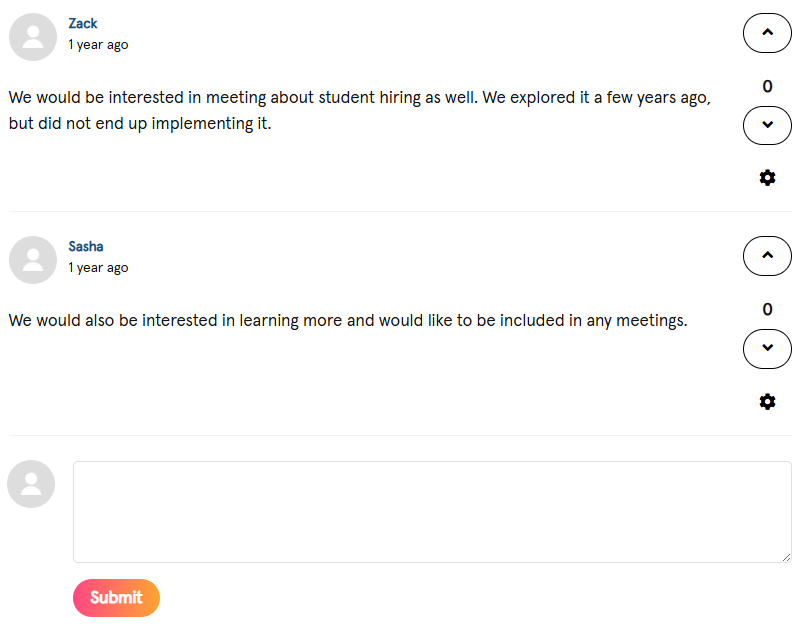Click the timestamp under Zack's name
This screenshot has height=624, width=803.
(x=98, y=44)
